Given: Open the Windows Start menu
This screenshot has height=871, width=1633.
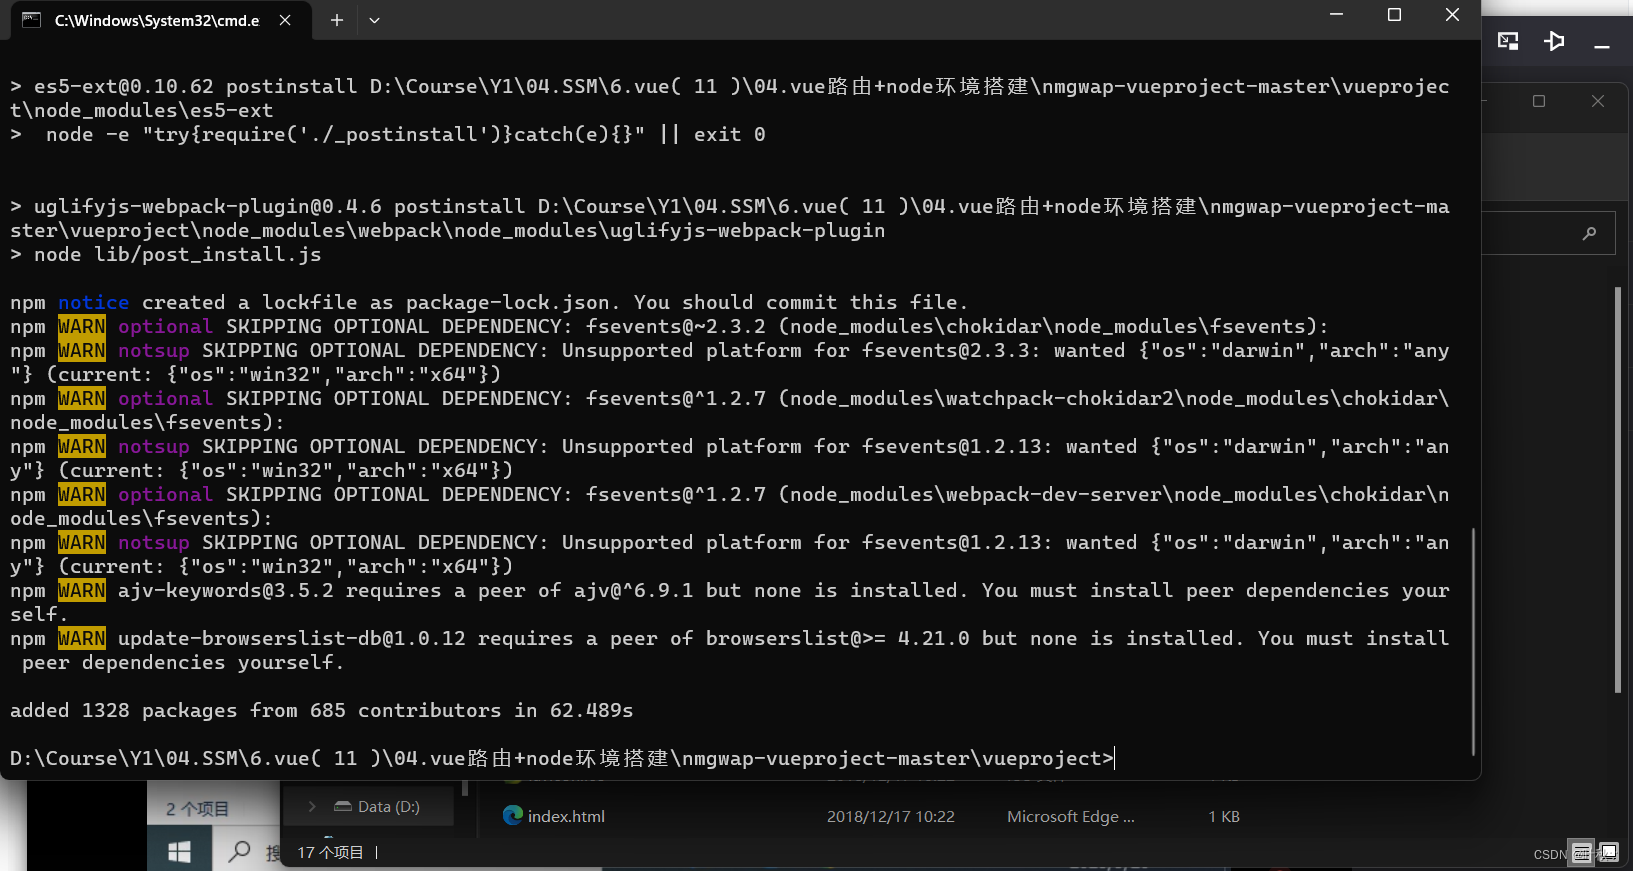Looking at the screenshot, I should click(179, 851).
